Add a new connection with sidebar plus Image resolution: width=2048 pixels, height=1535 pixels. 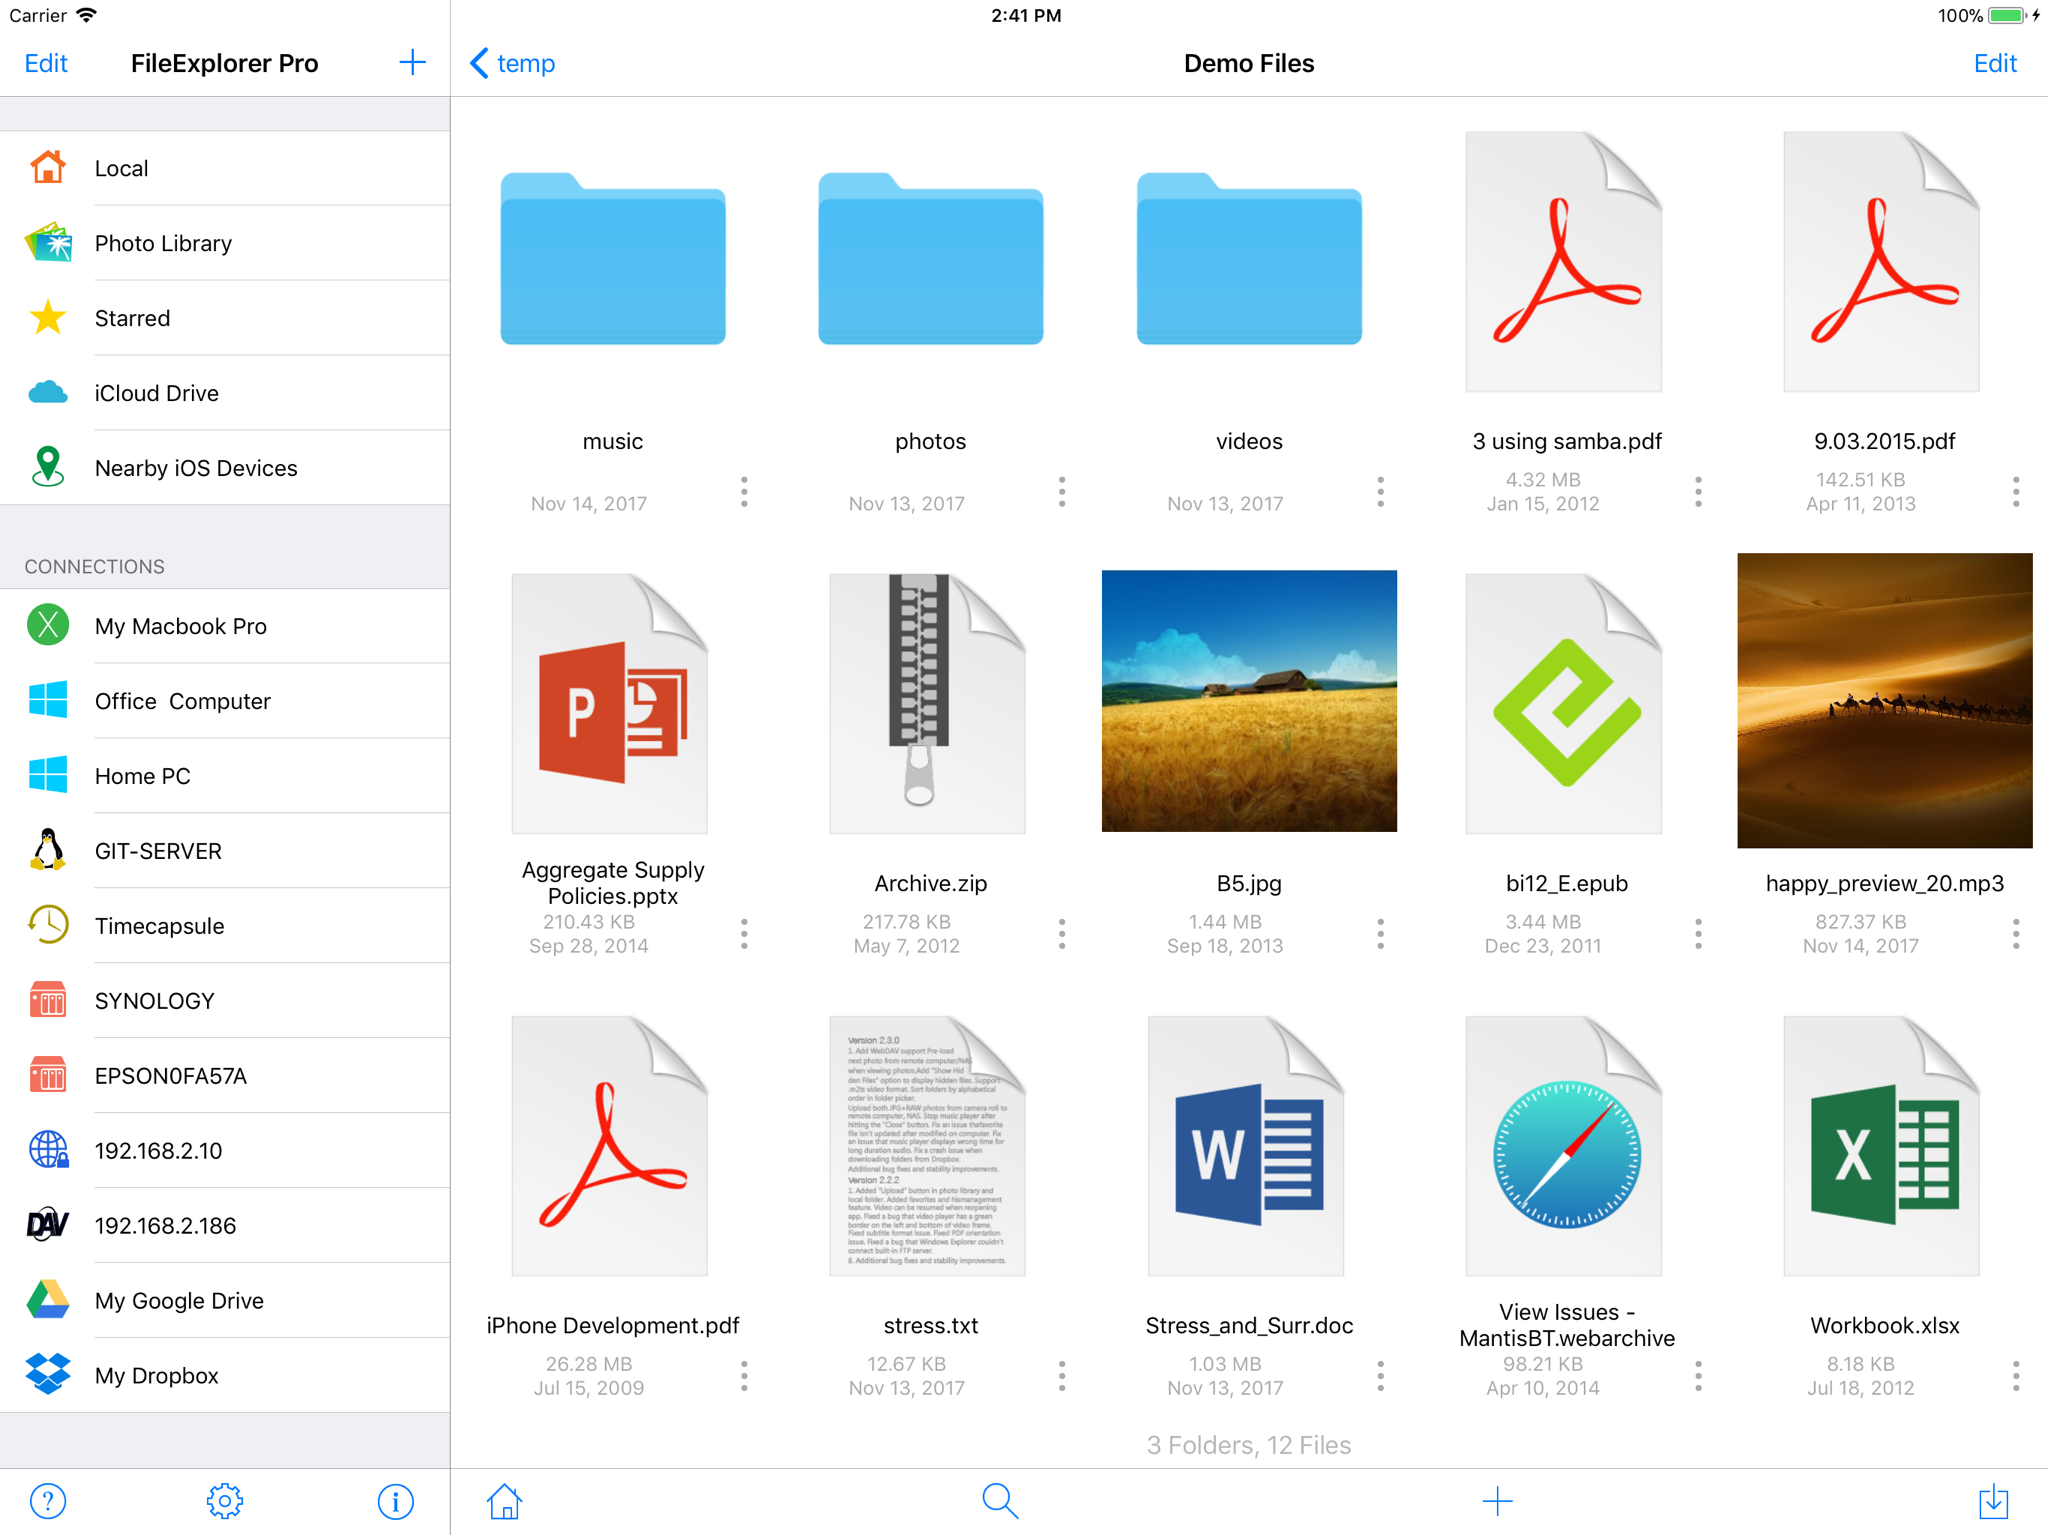[x=412, y=63]
